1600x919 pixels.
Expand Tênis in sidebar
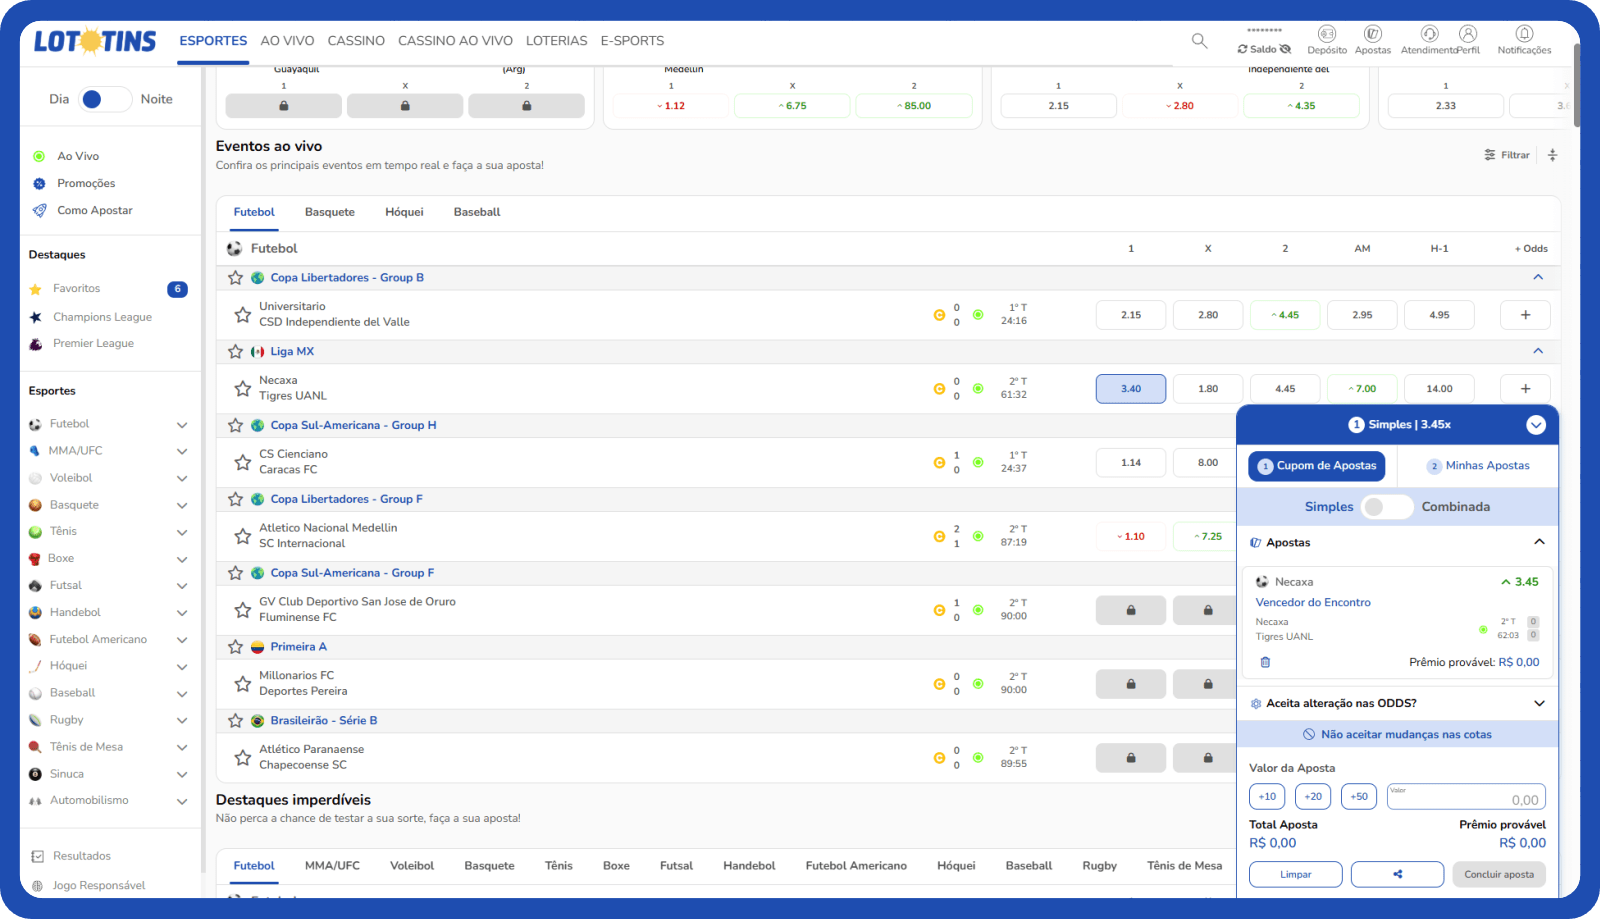[182, 532]
